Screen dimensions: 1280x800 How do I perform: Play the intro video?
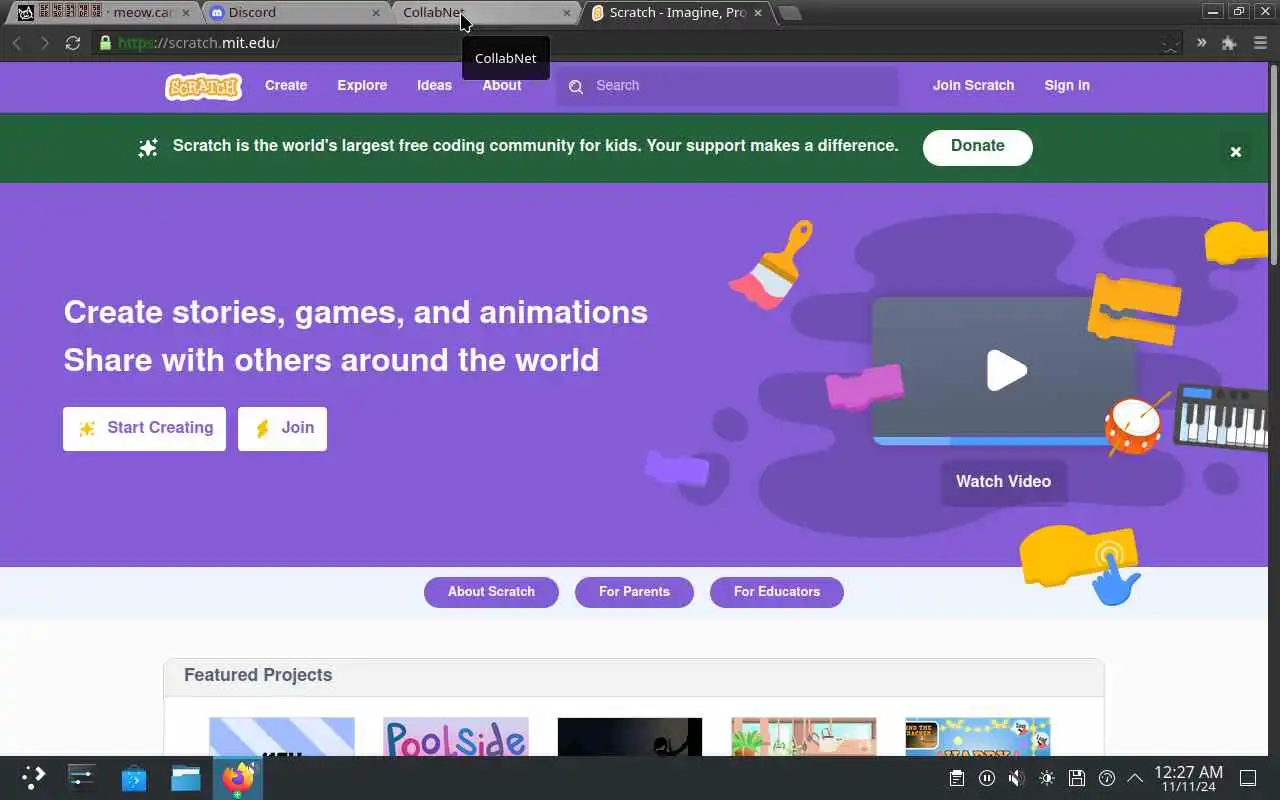pos(1006,370)
